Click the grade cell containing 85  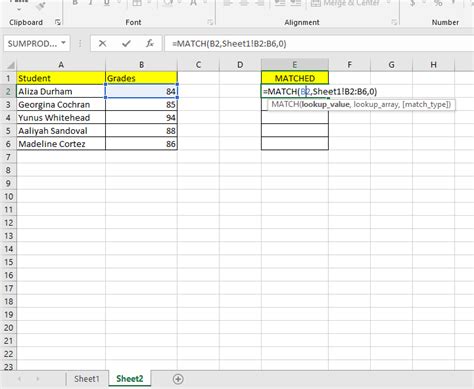[142, 105]
